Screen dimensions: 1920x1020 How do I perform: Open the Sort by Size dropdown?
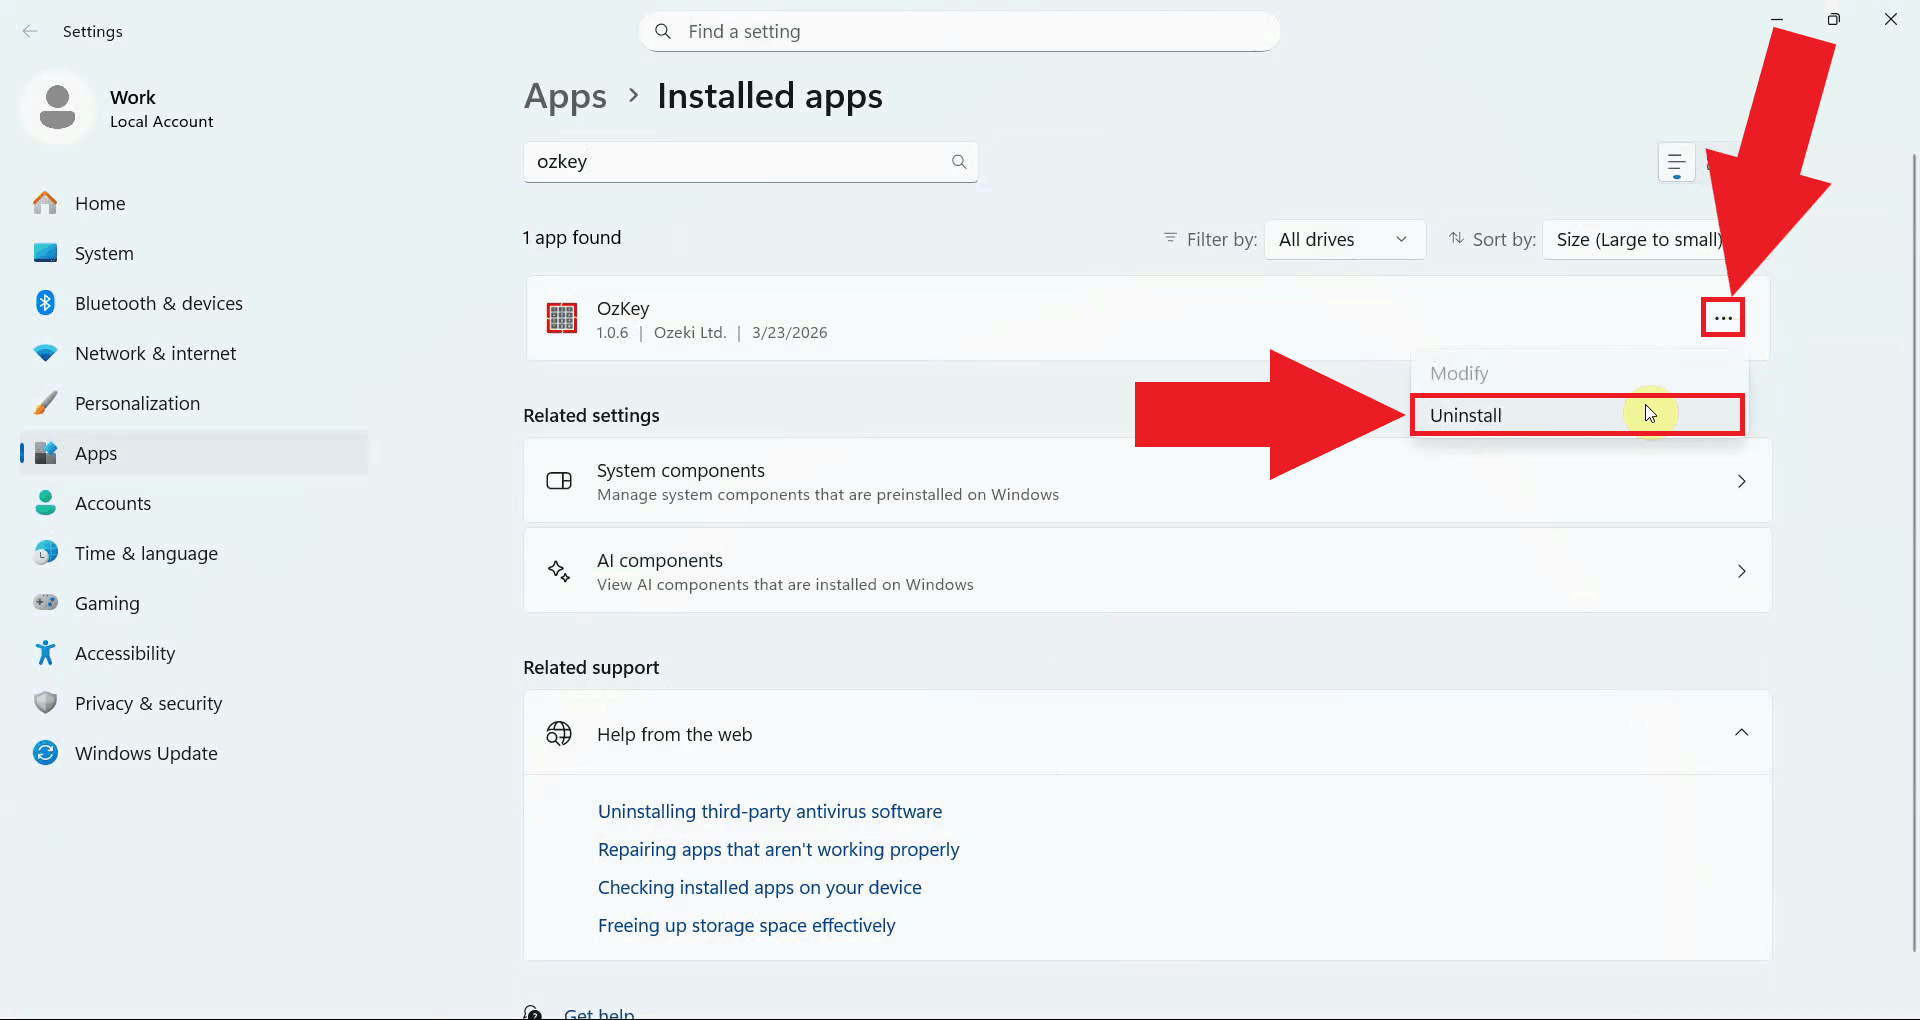point(1636,240)
